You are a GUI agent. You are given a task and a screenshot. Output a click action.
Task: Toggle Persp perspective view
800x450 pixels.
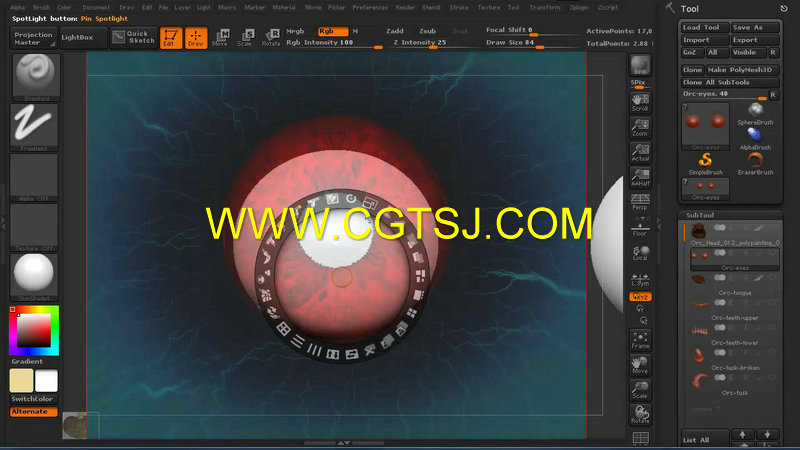(x=640, y=202)
